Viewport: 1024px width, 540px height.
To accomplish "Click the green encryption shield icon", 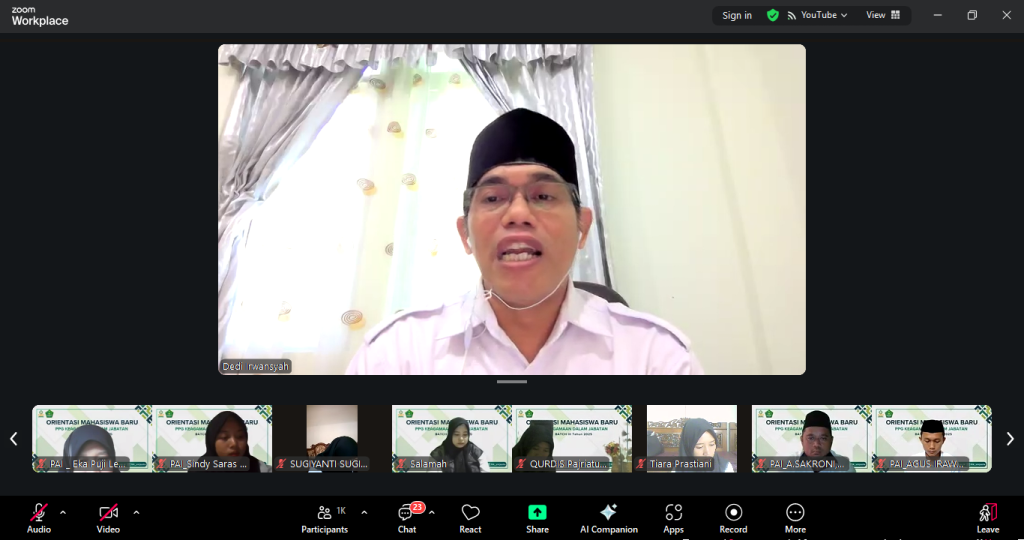I will click(772, 15).
